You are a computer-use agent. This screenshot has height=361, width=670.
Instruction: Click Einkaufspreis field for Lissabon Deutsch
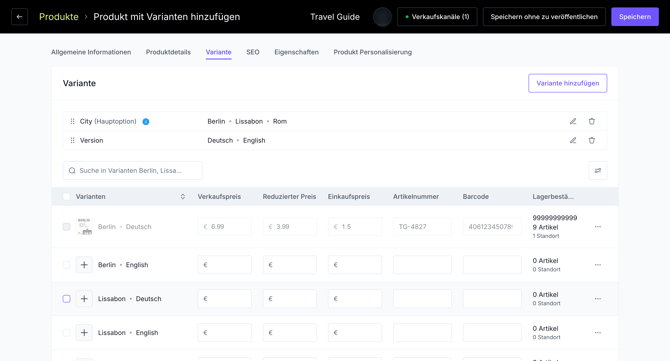355,299
